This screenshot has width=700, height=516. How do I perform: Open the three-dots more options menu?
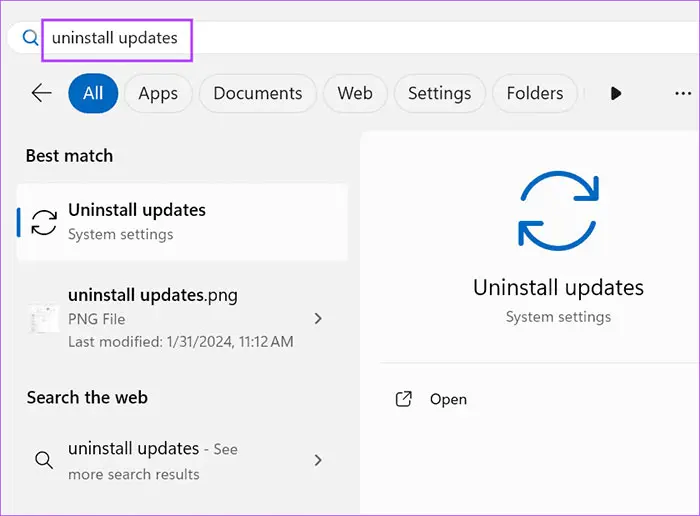point(683,93)
